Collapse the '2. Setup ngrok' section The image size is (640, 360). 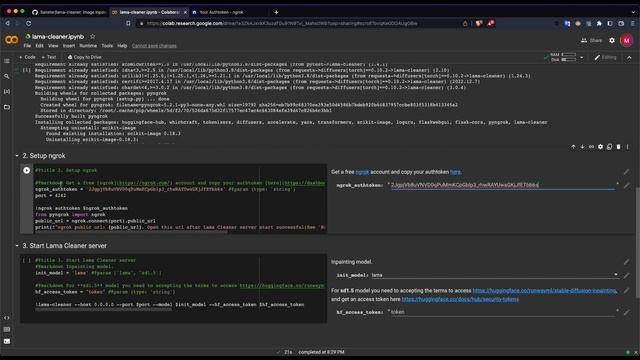click(17, 156)
